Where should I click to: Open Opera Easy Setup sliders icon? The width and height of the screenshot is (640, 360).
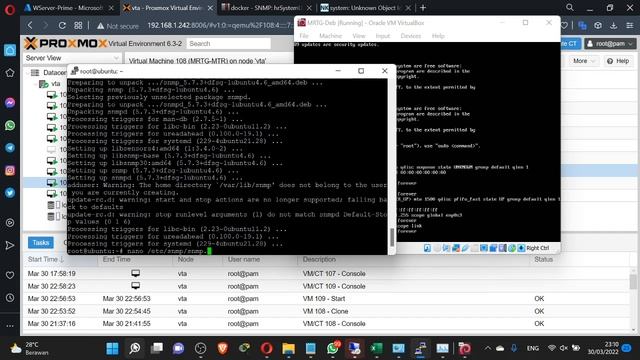click(x=629, y=26)
